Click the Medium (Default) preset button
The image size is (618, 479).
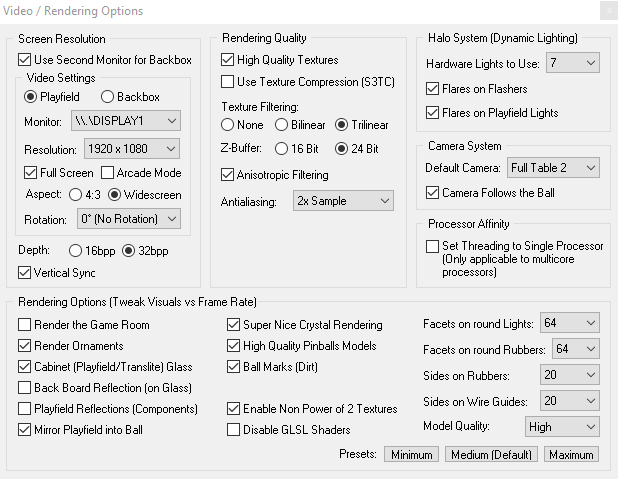(x=491, y=455)
